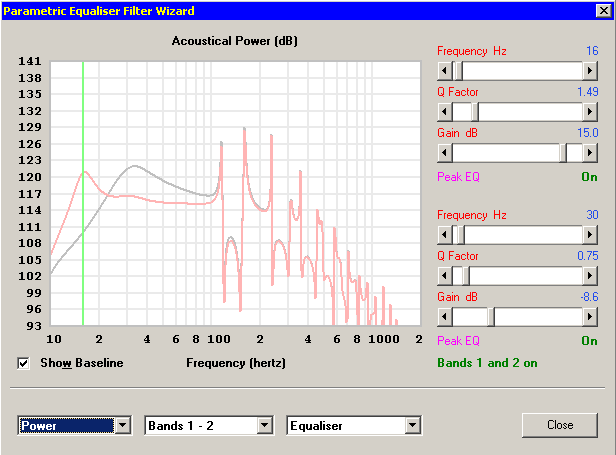The width and height of the screenshot is (616, 455).
Task: Increase band 1 Frequency with right arrow
Action: click(590, 71)
